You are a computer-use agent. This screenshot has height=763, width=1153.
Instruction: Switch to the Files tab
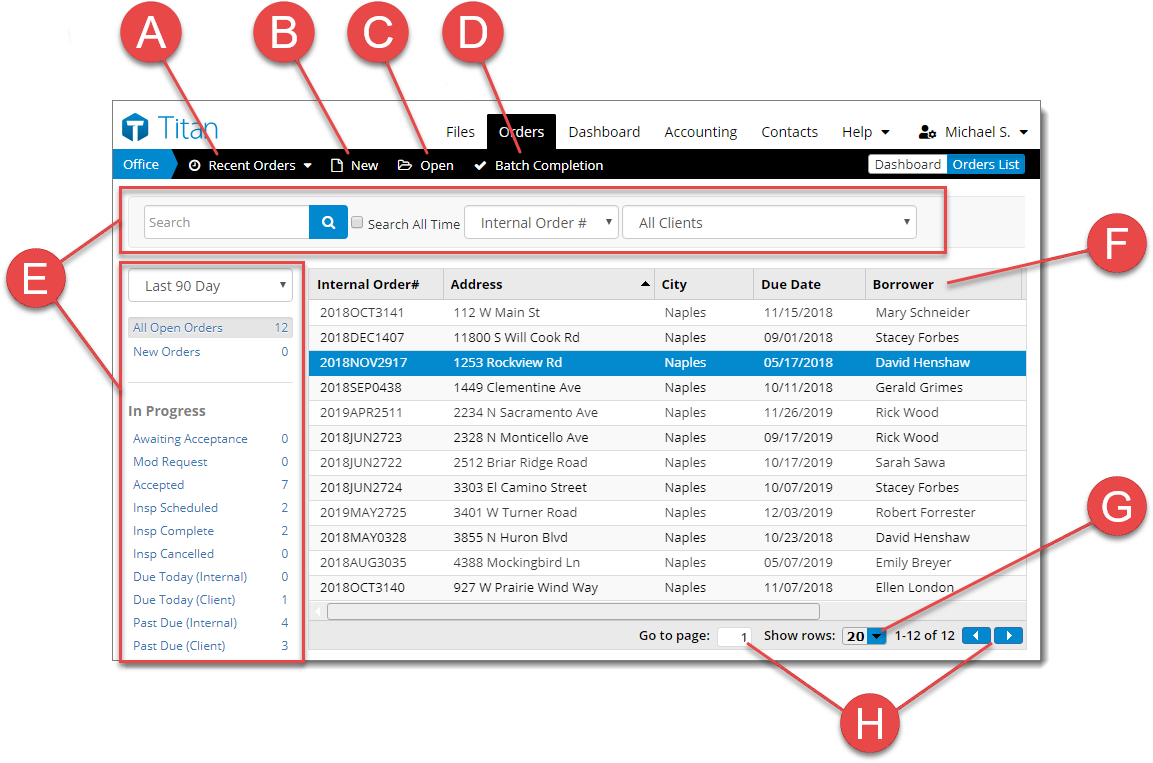[460, 132]
